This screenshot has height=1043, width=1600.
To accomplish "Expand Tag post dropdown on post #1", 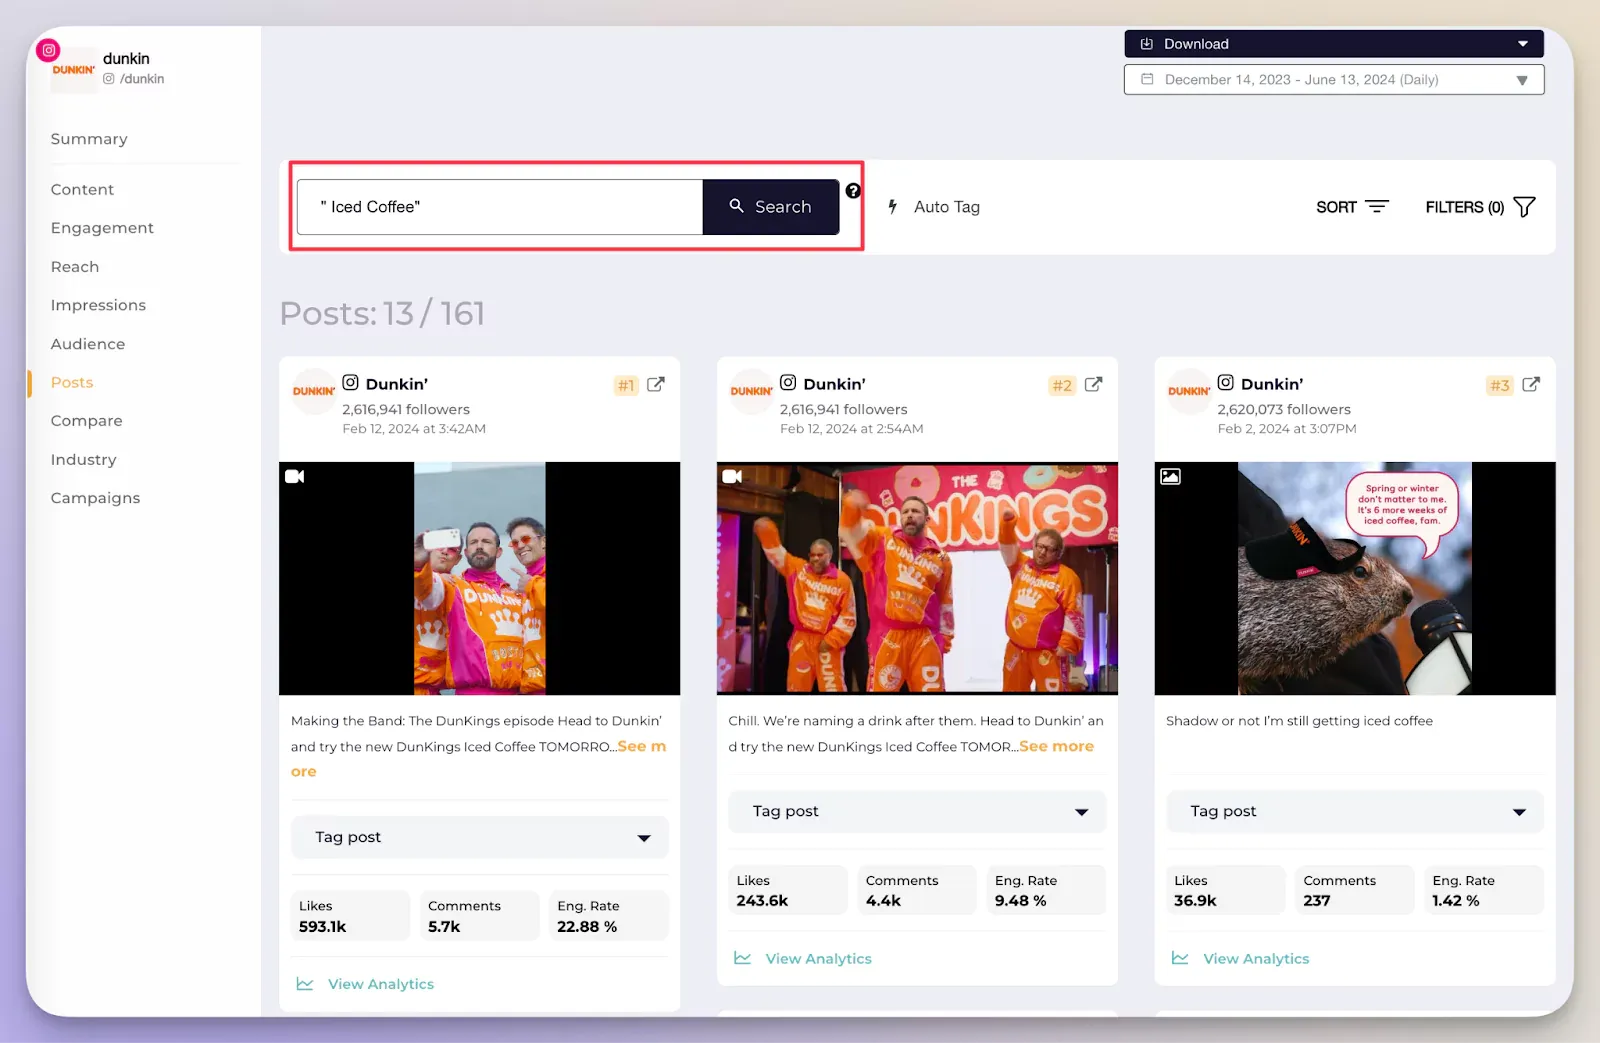I will (479, 837).
